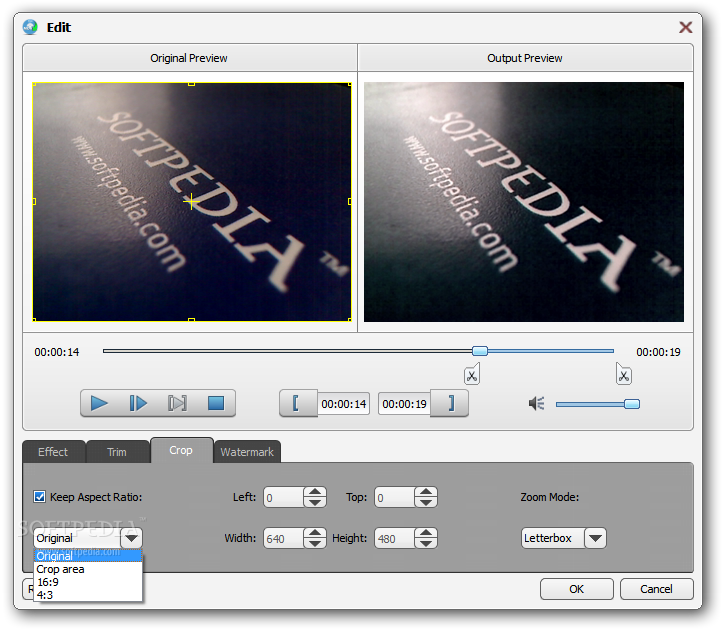Click the volume slider handle

pos(632,404)
